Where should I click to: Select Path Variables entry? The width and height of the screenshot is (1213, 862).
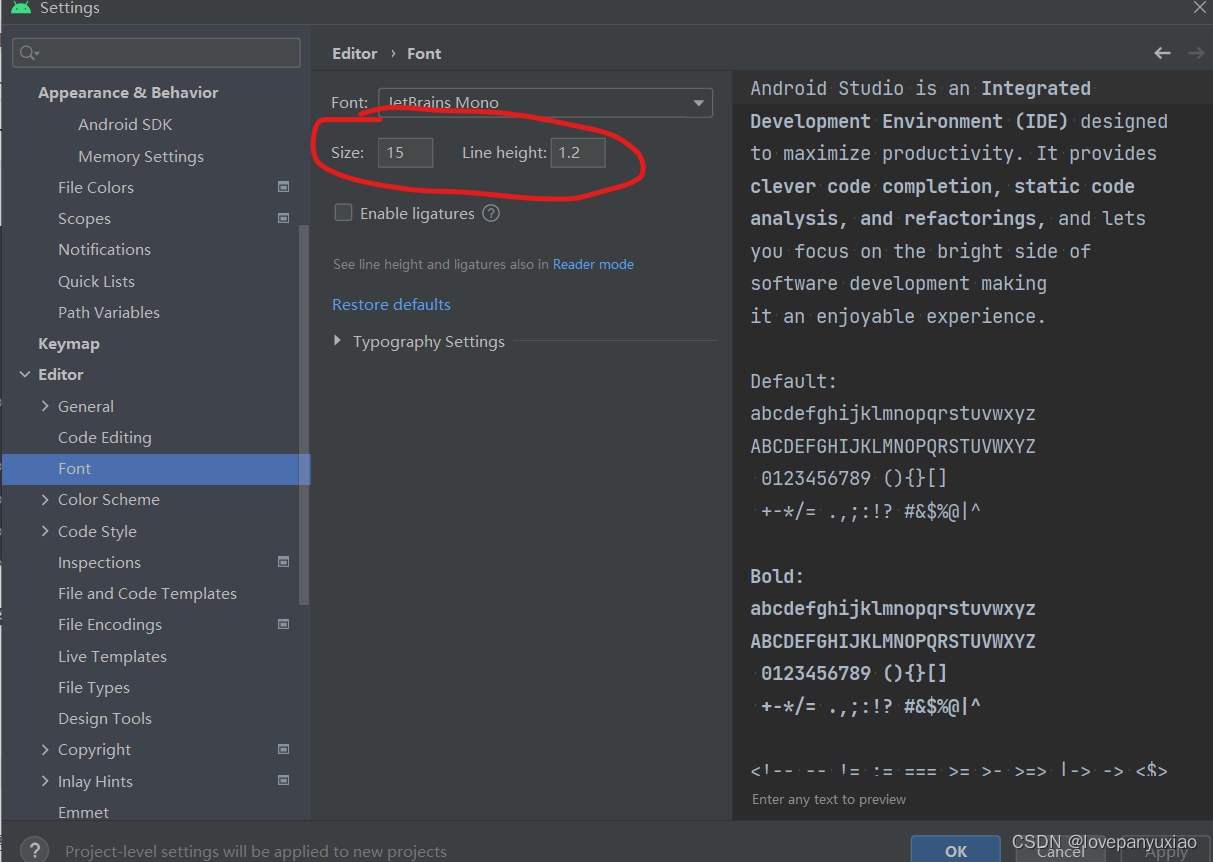pyautogui.click(x=109, y=312)
